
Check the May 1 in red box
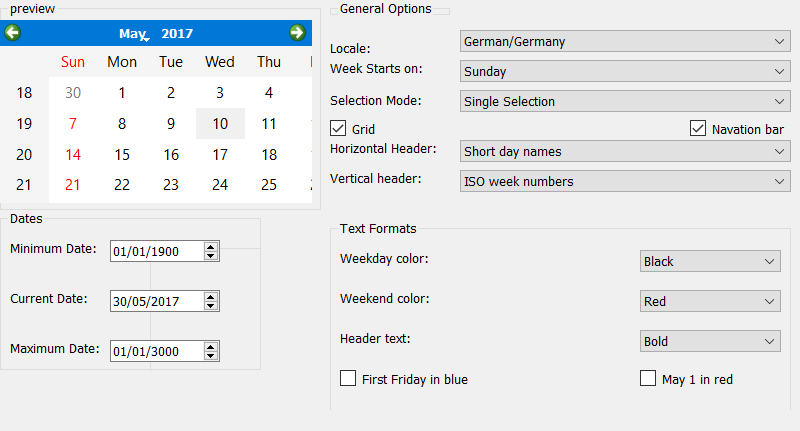(x=649, y=379)
